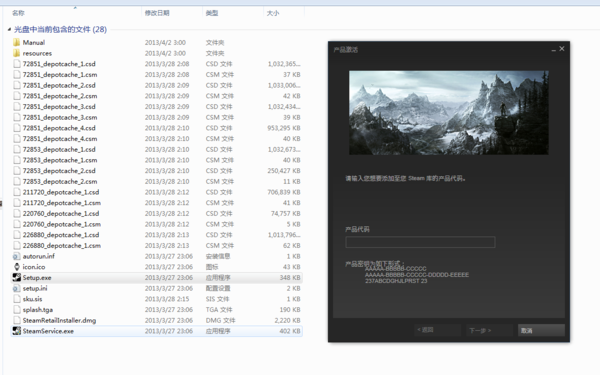
Task: Click the 72853_depotcache_1.csd file icon
Action: click(16, 150)
